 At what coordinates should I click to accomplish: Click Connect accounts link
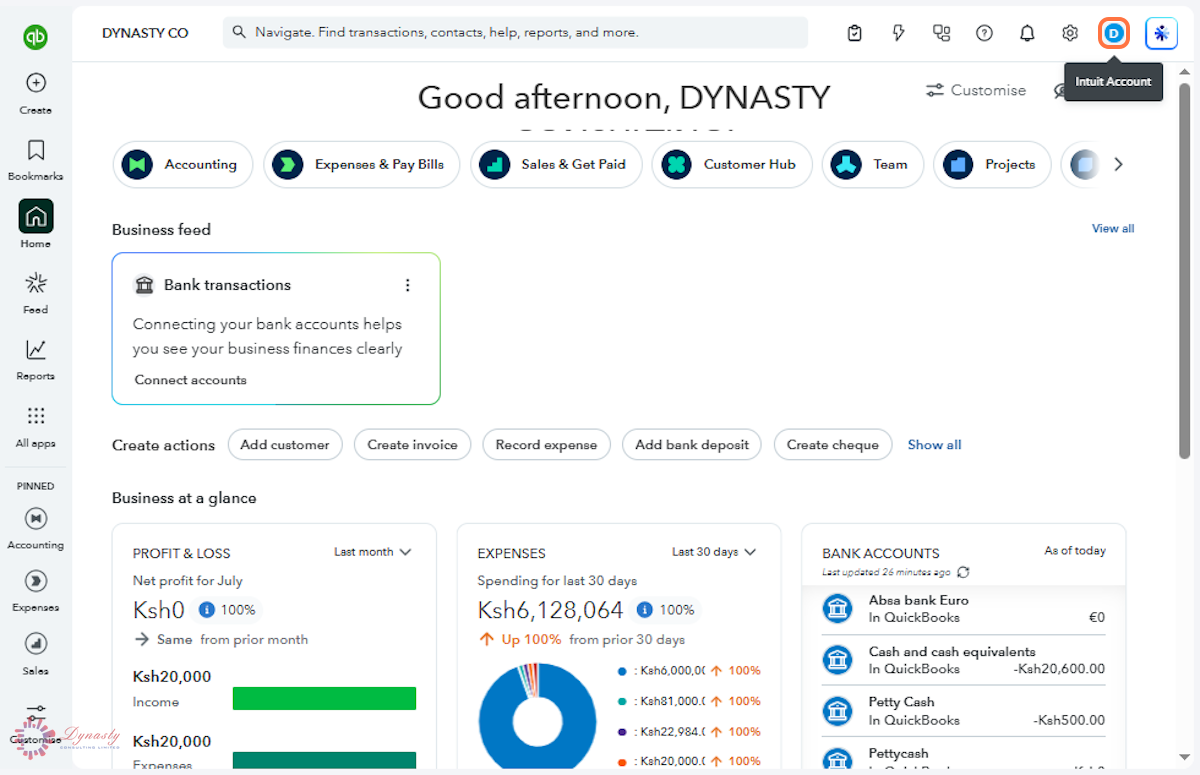click(x=190, y=380)
